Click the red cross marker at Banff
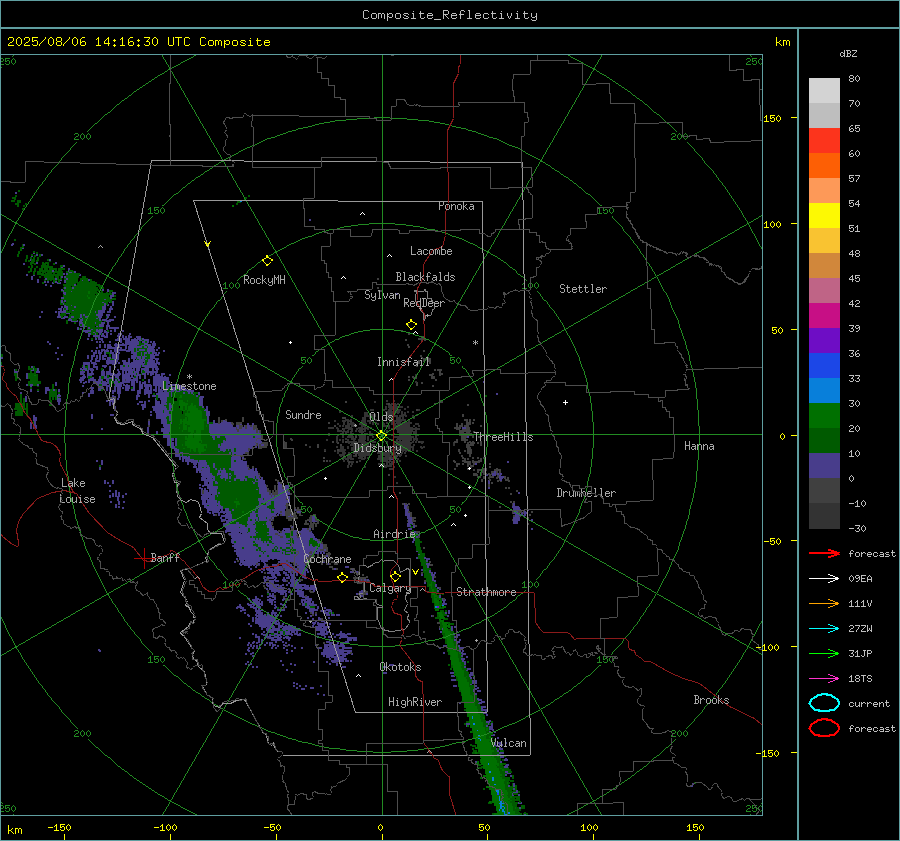 point(143,558)
